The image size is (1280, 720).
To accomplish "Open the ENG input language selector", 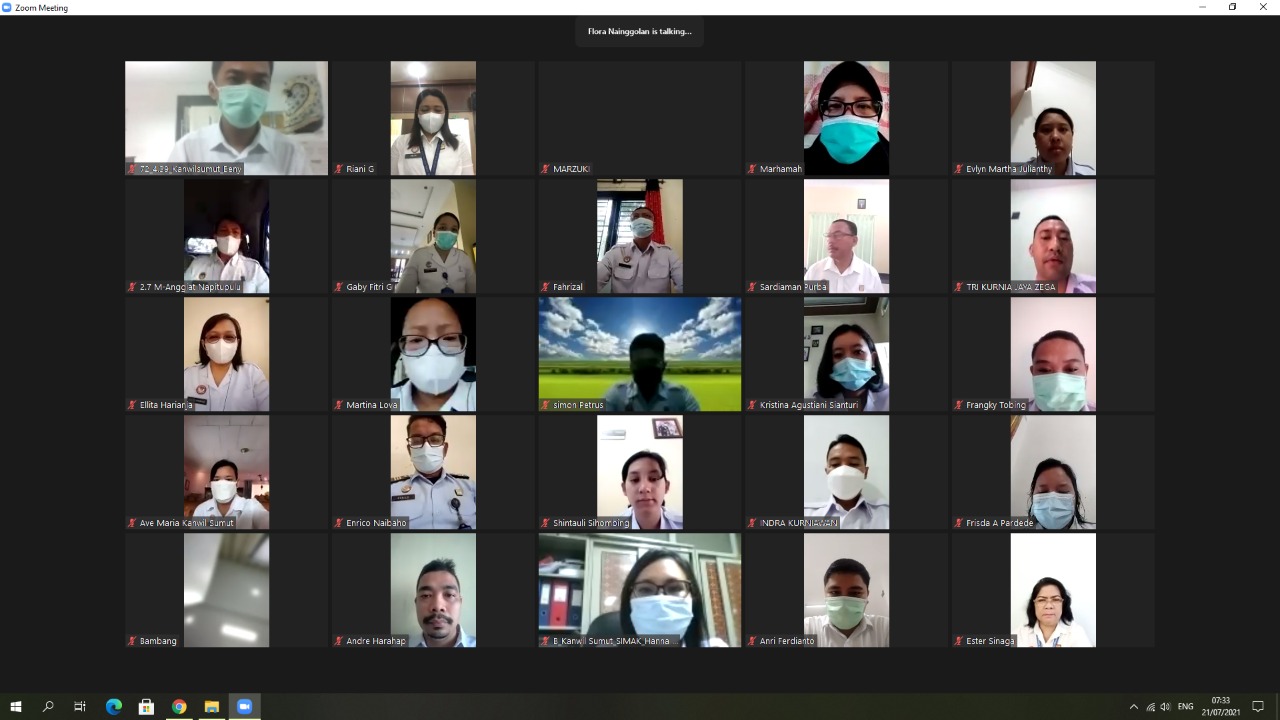I will click(x=1185, y=707).
